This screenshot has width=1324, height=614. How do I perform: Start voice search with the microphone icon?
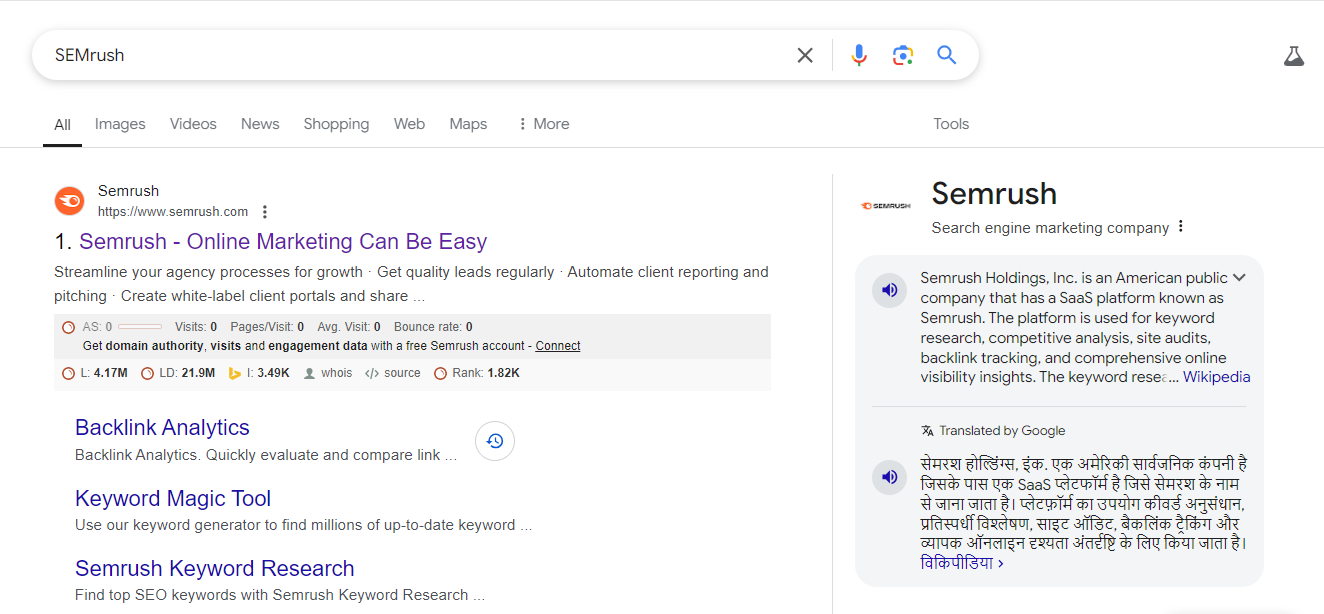tap(858, 55)
